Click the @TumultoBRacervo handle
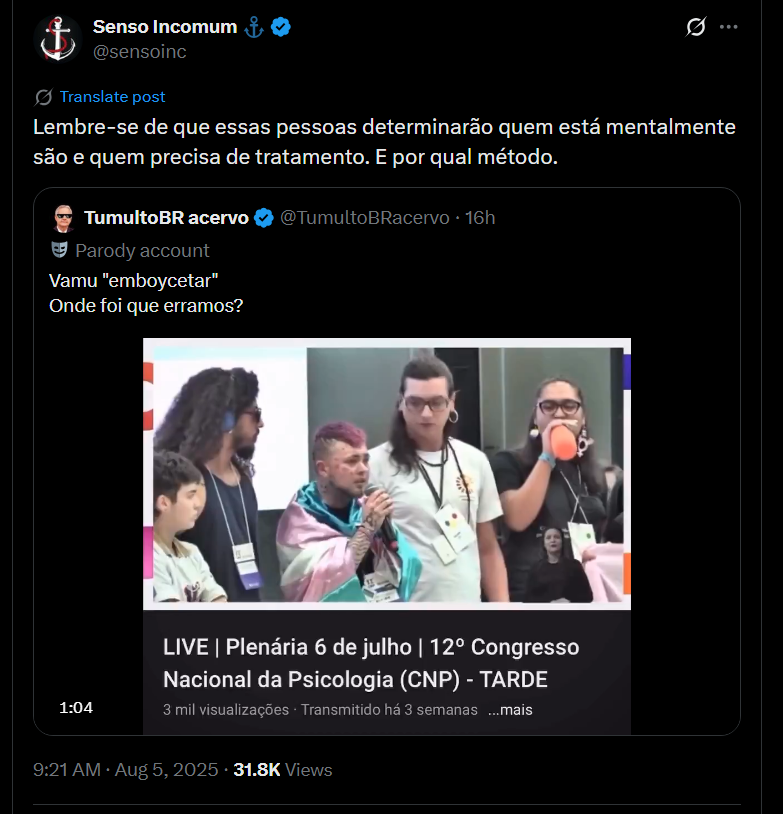 tap(364, 218)
